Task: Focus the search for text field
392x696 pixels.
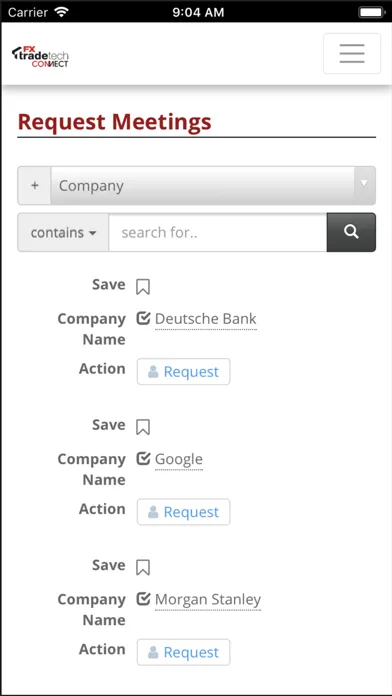Action: click(x=218, y=232)
